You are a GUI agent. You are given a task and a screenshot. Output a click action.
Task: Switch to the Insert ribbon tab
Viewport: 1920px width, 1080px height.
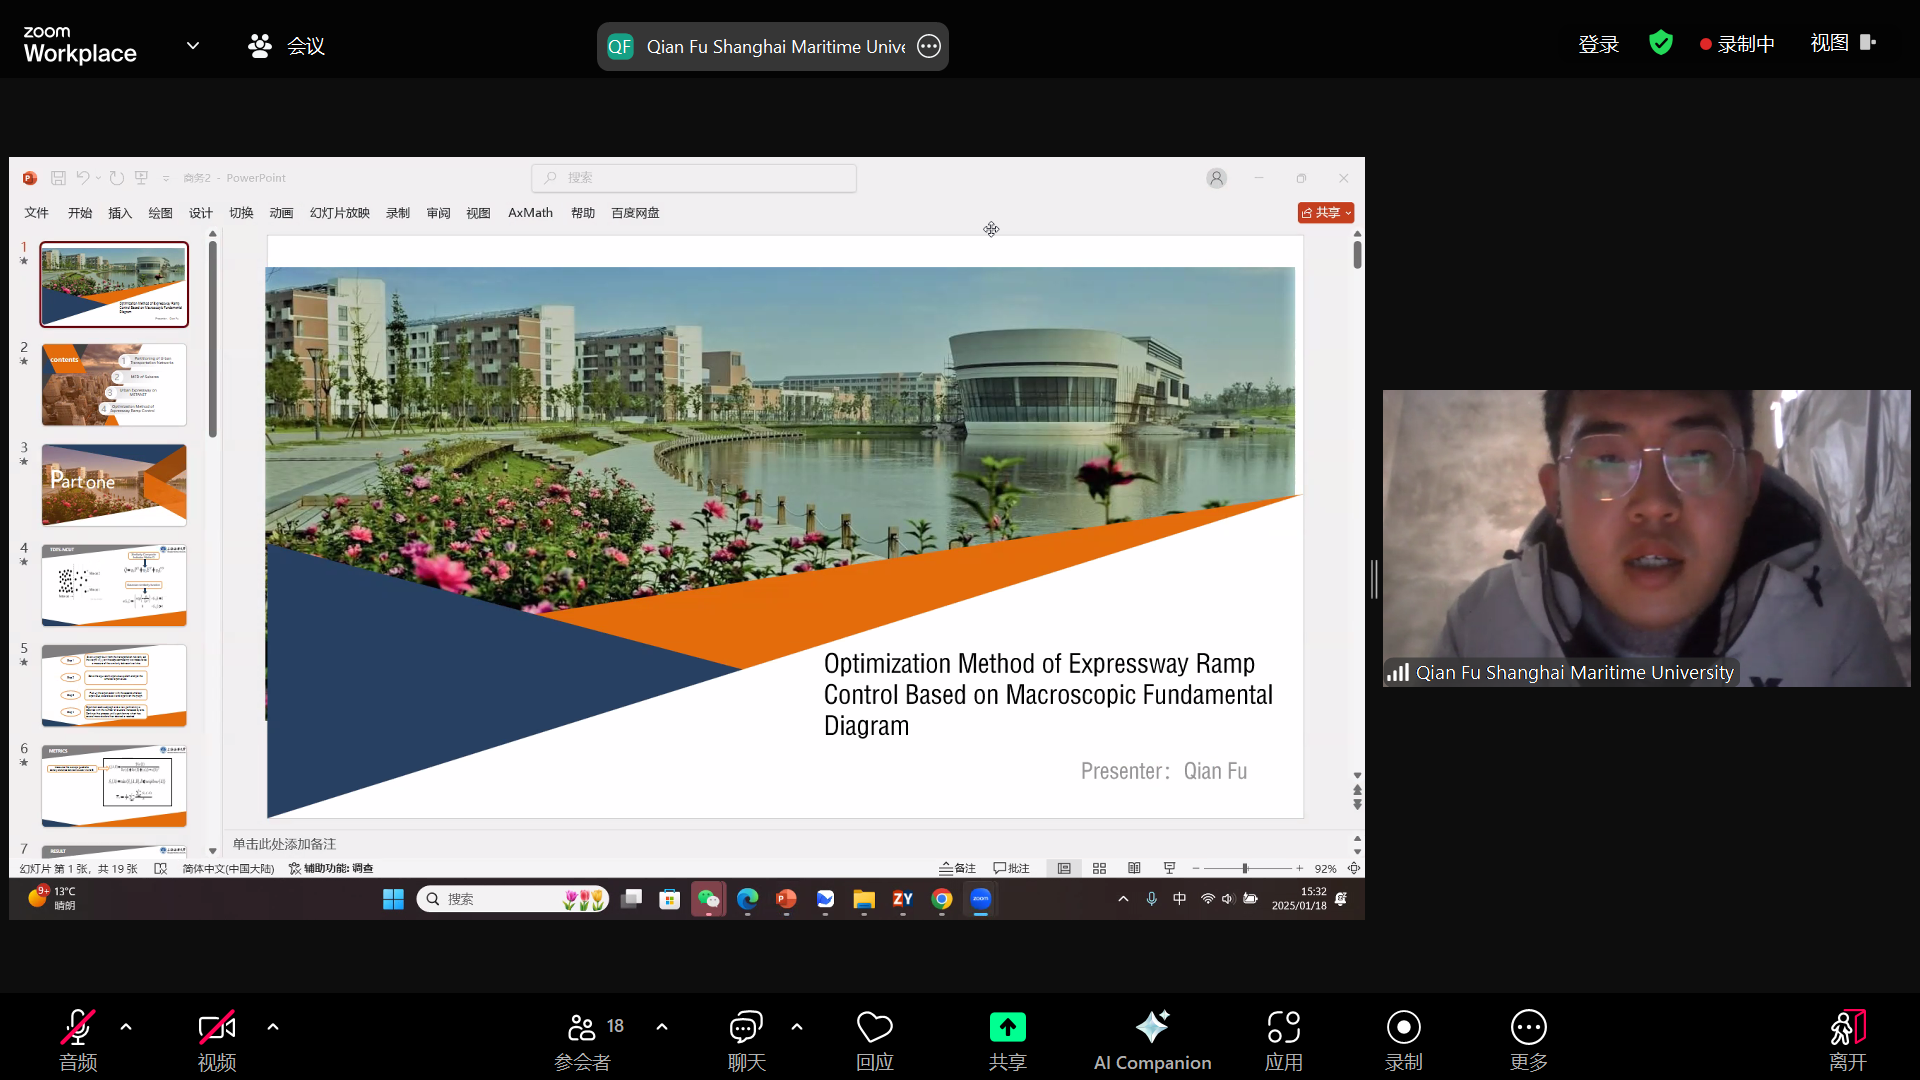pos(120,213)
